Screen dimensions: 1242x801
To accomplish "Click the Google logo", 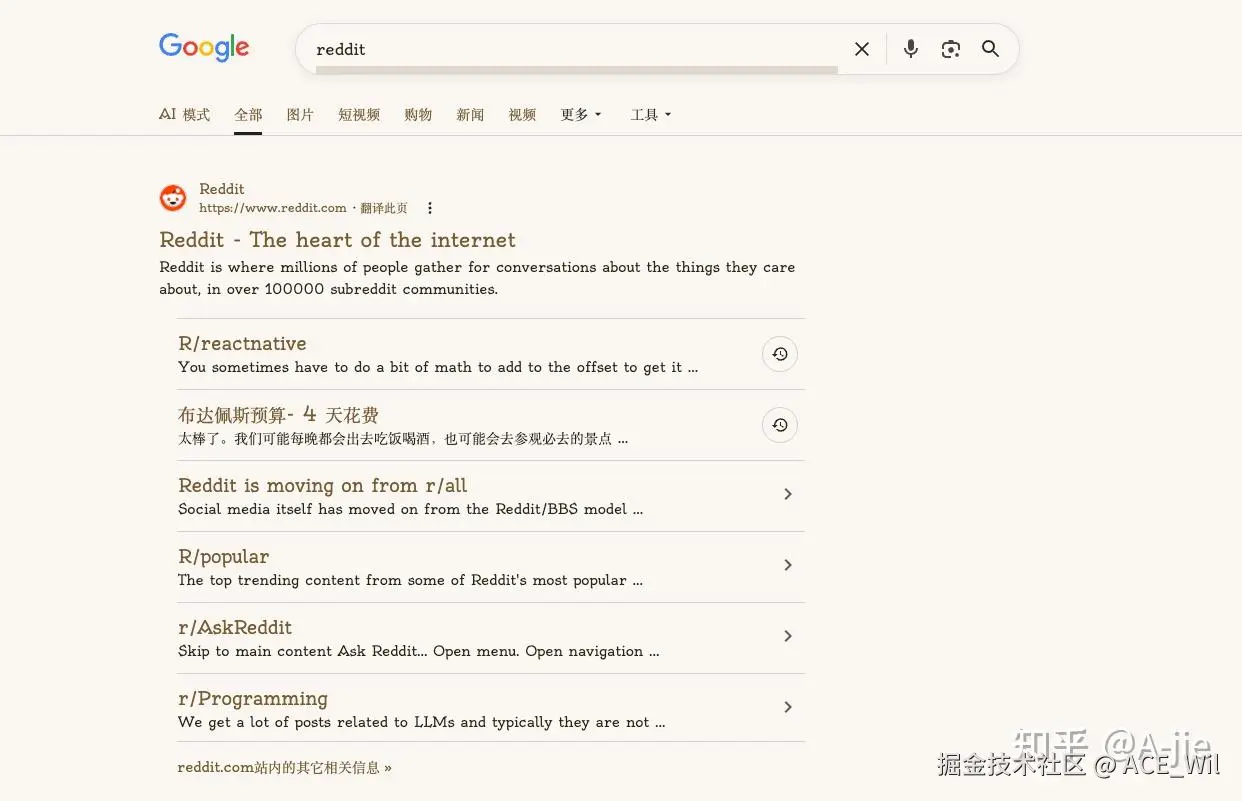I will coord(204,47).
